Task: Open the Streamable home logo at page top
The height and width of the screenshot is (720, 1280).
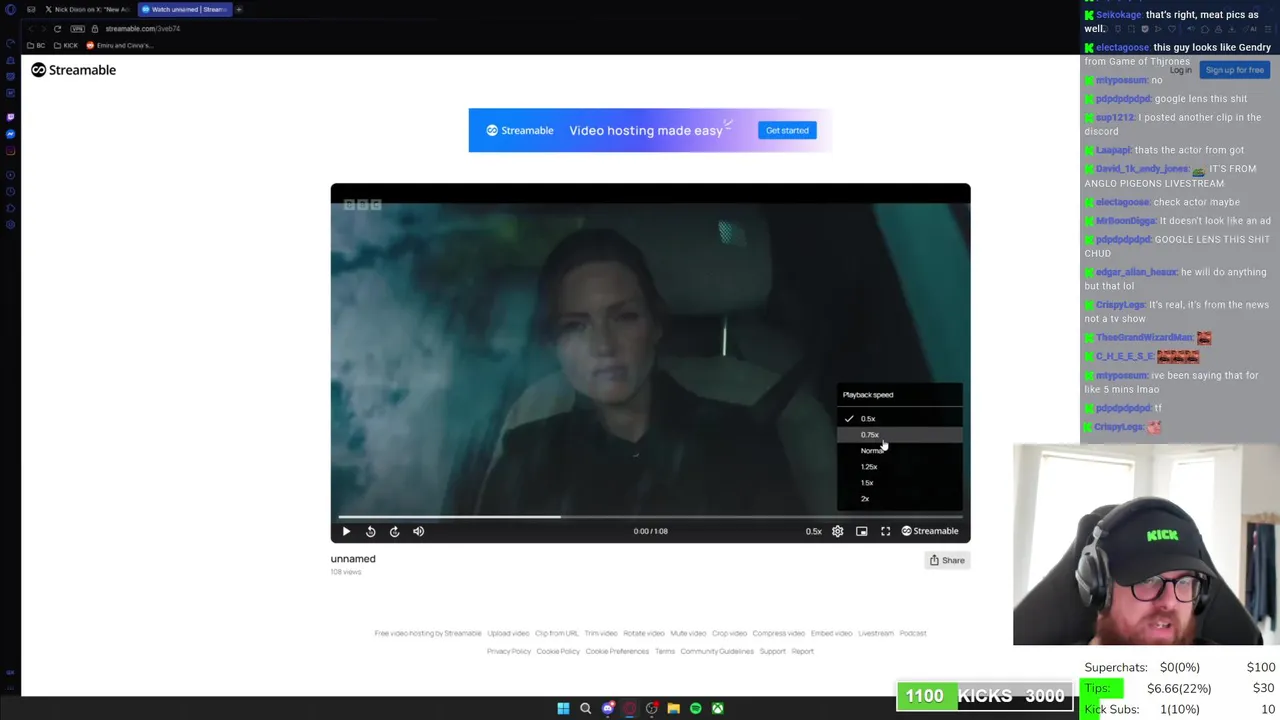Action: tap(74, 70)
